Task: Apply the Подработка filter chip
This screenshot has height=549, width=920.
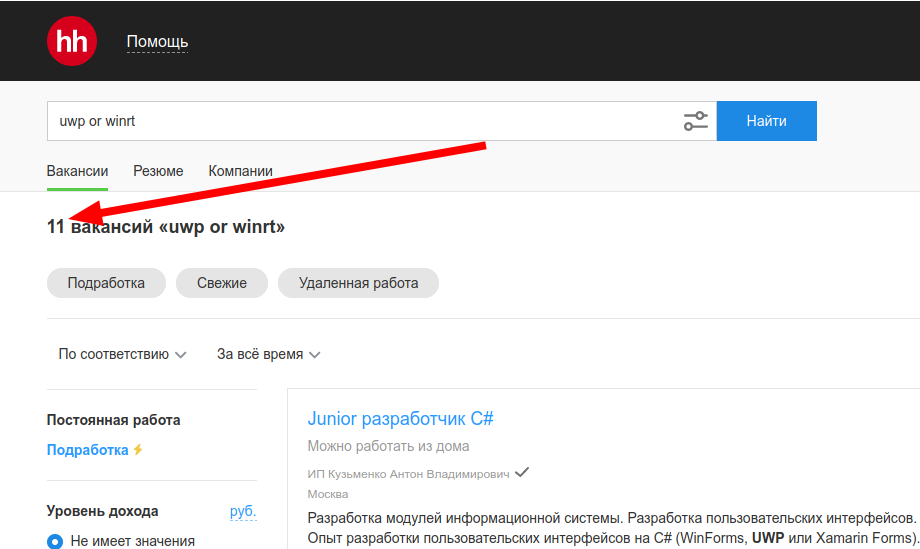Action: coord(106,283)
